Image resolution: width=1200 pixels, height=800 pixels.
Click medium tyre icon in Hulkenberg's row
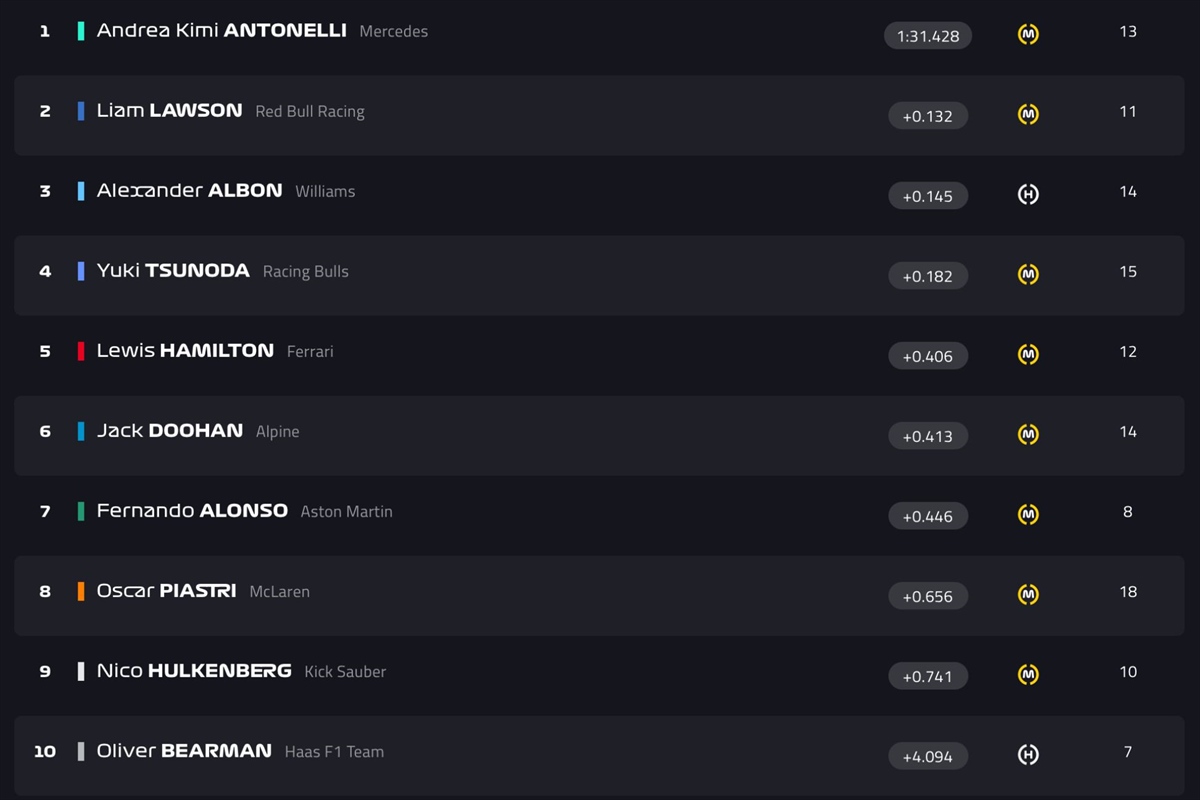1028,674
